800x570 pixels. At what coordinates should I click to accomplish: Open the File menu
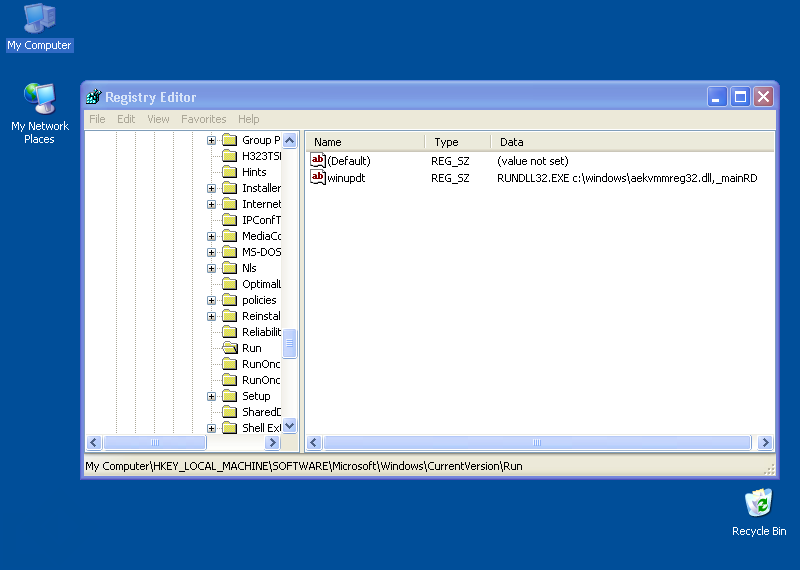[x=97, y=119]
